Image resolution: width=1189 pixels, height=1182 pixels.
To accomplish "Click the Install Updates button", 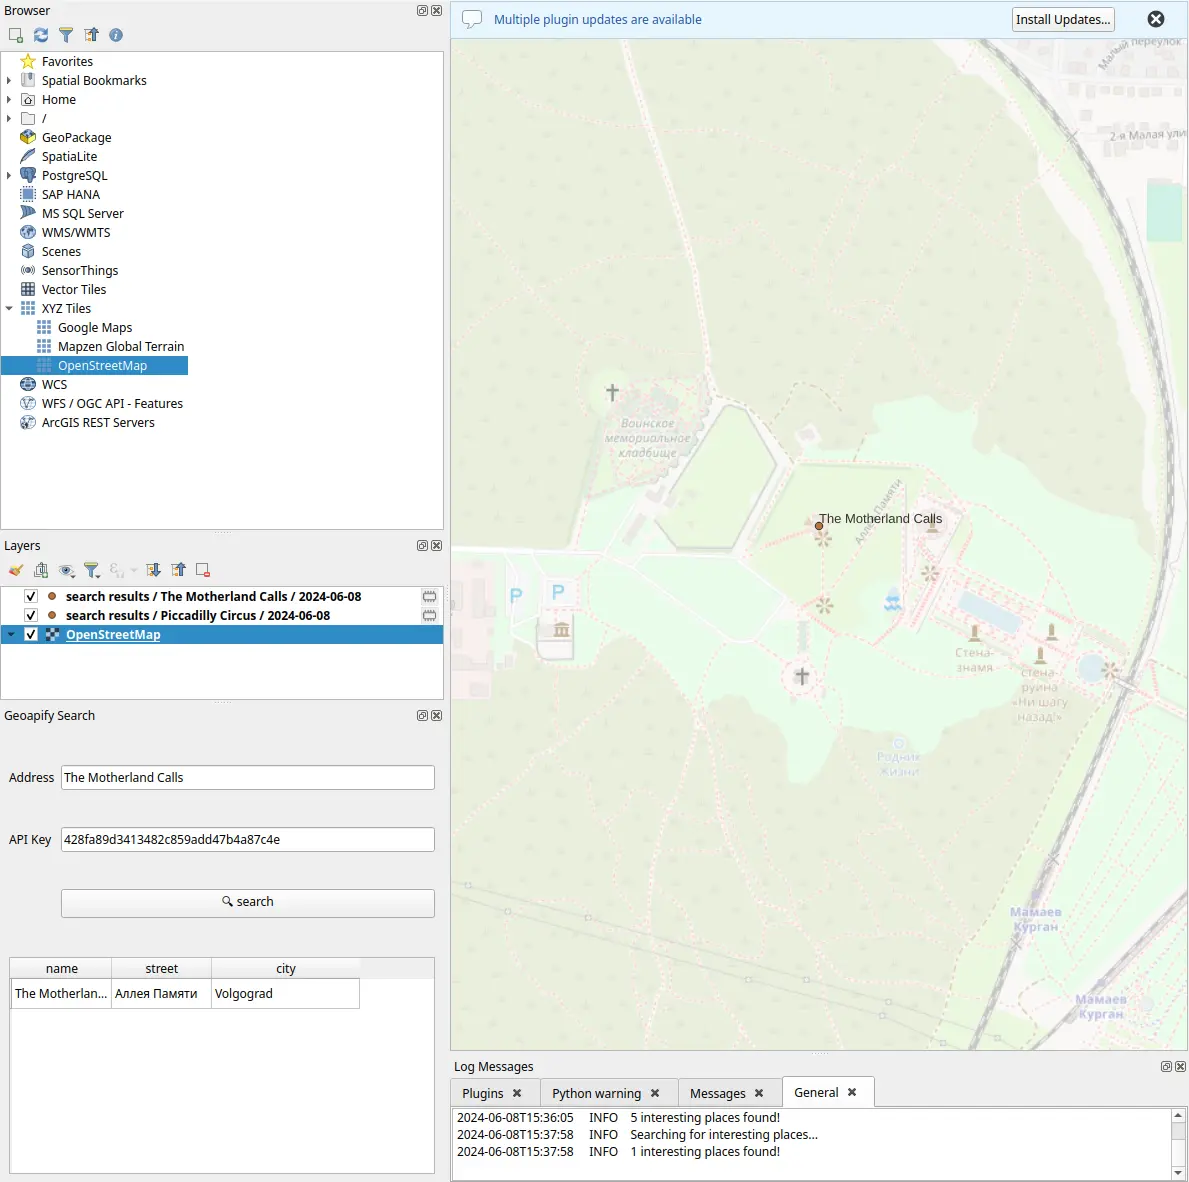I will (x=1062, y=19).
